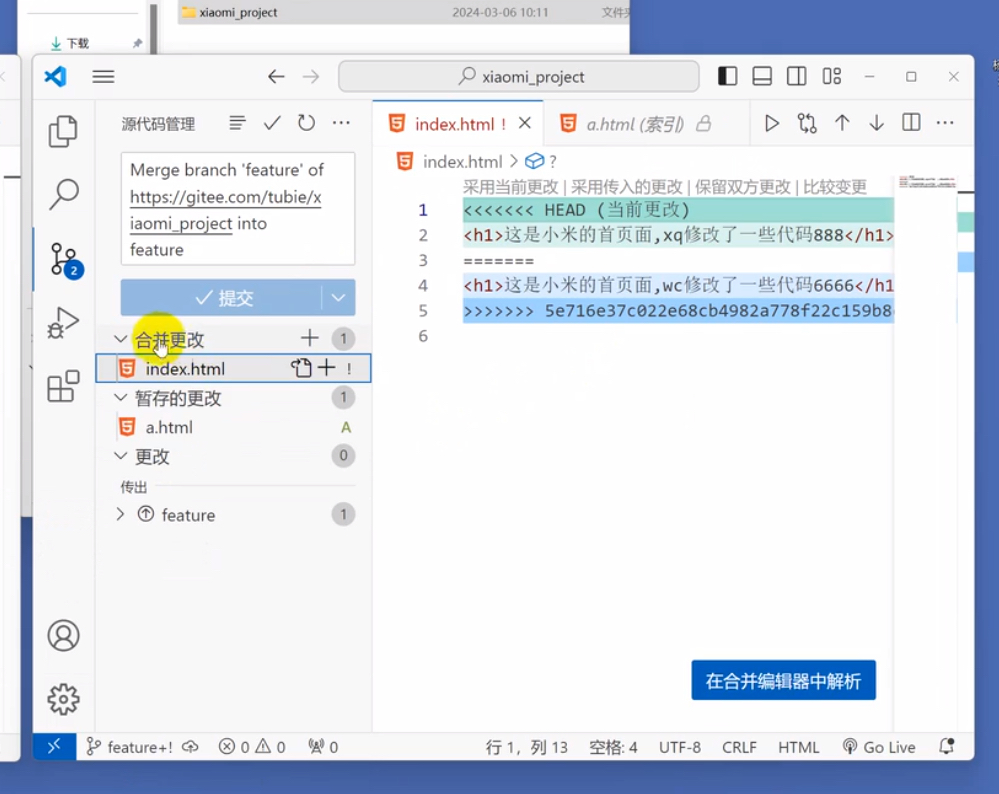Accept incoming change 采用传入的更改

coord(626,187)
